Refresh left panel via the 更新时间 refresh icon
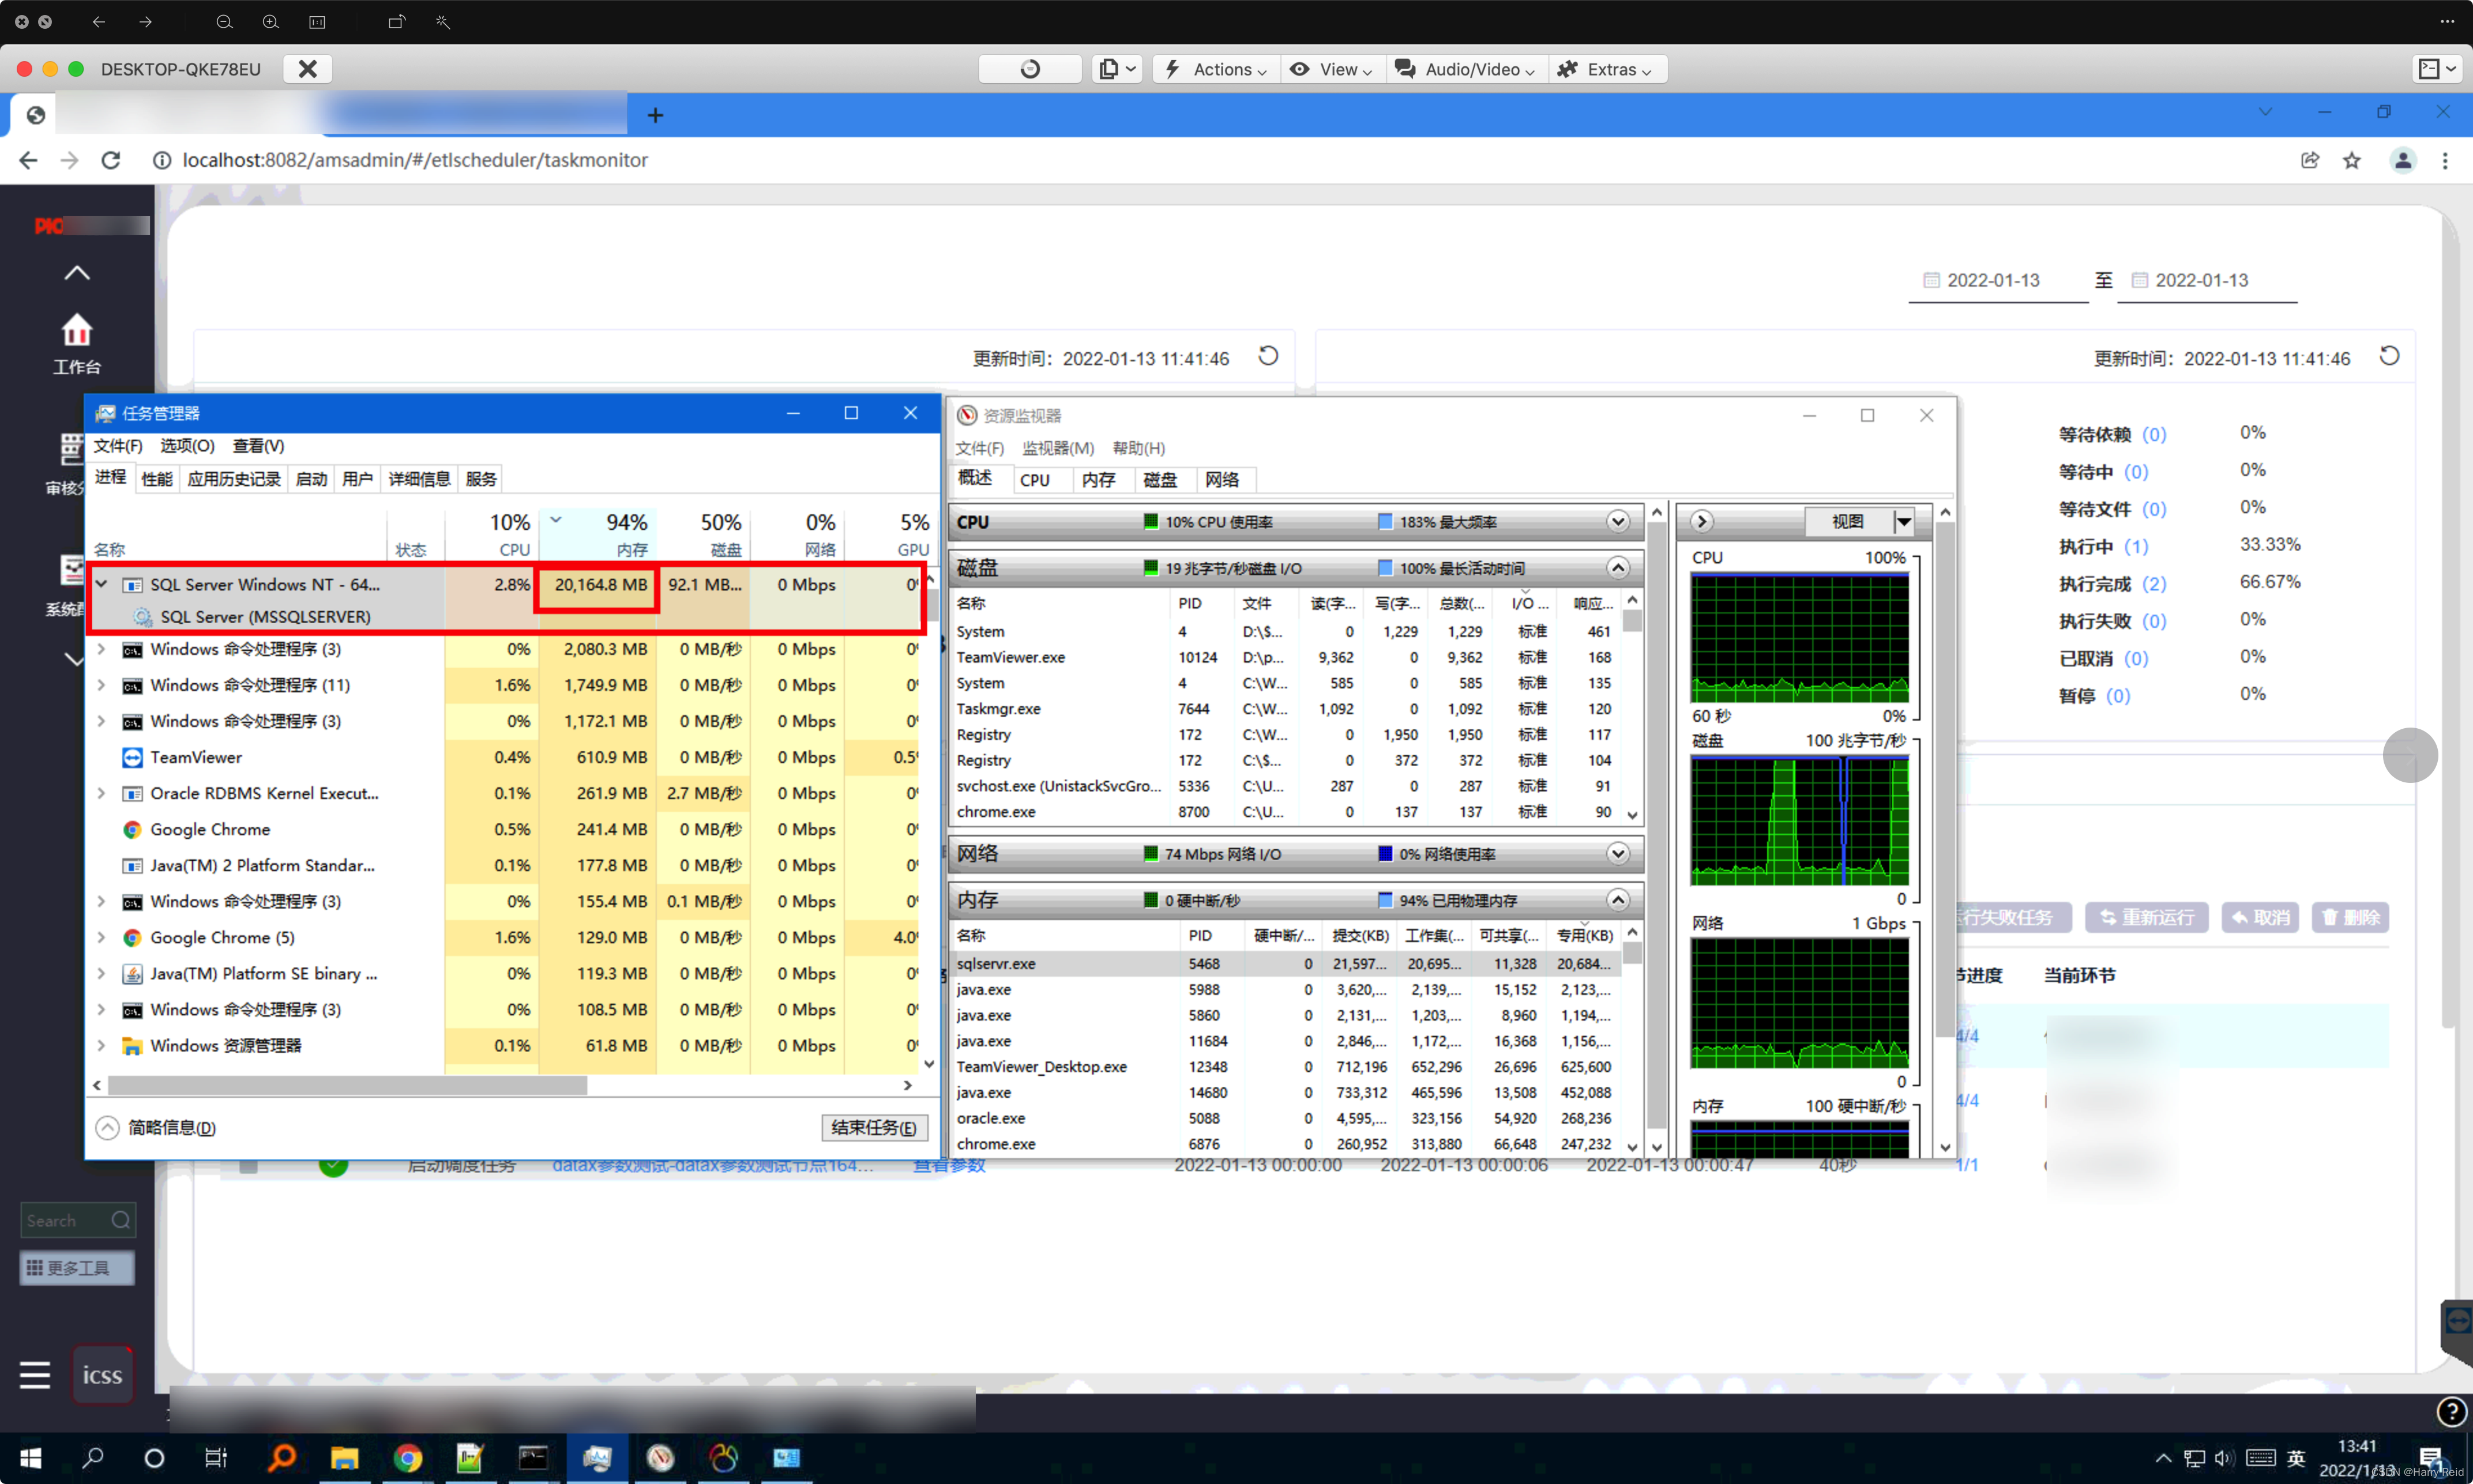 [x=1267, y=356]
